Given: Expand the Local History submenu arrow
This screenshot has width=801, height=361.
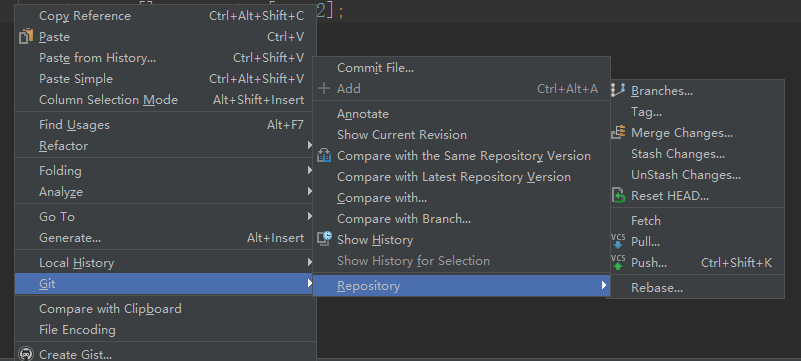Looking at the screenshot, I should (310, 262).
